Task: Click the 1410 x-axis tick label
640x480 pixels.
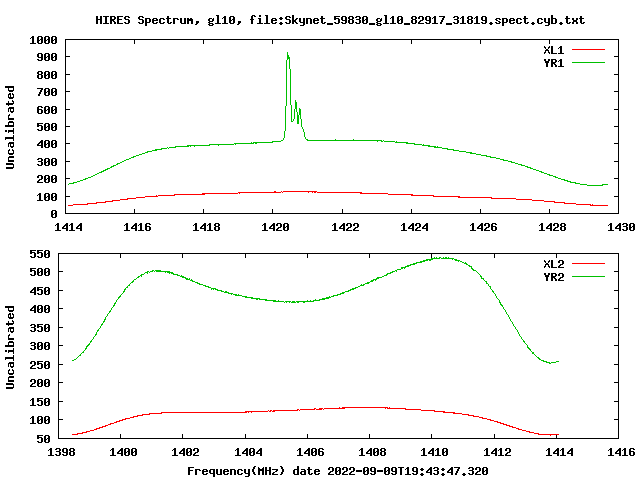Action: tap(434, 452)
